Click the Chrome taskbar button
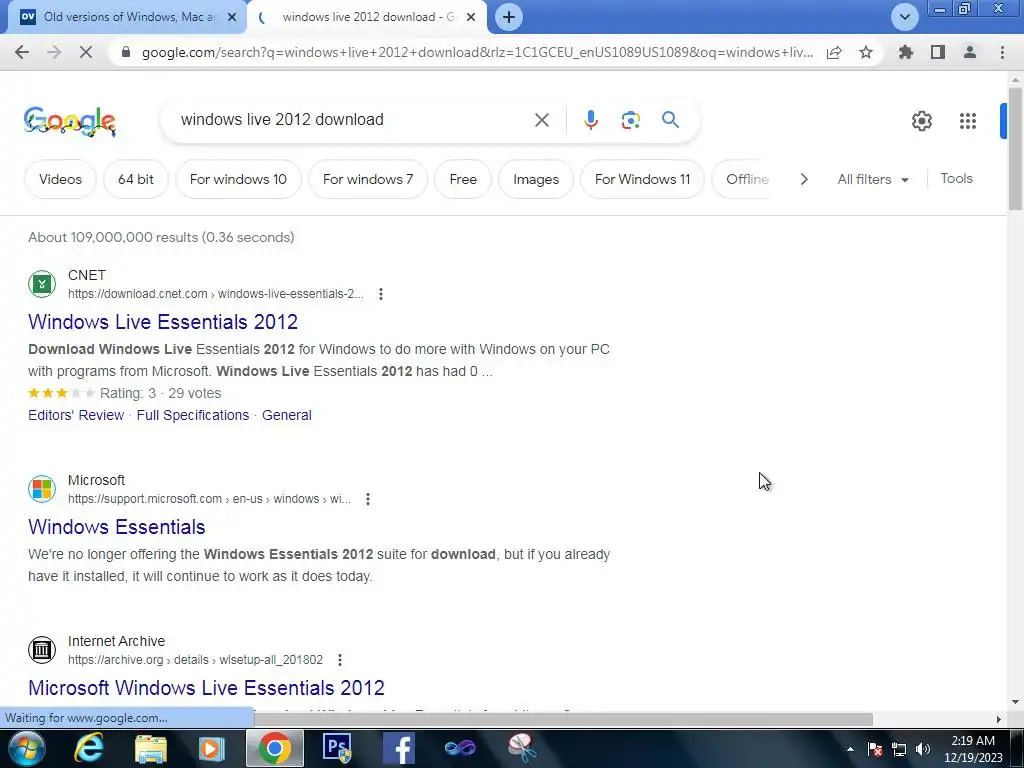Viewport: 1024px width, 768px height. point(274,748)
